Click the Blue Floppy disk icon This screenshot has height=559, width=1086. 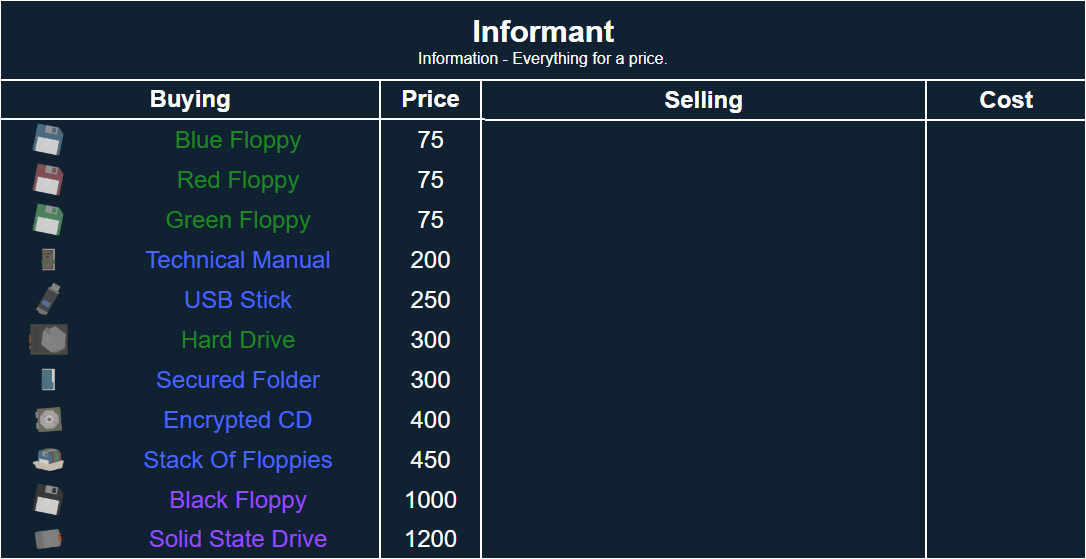tap(48, 140)
